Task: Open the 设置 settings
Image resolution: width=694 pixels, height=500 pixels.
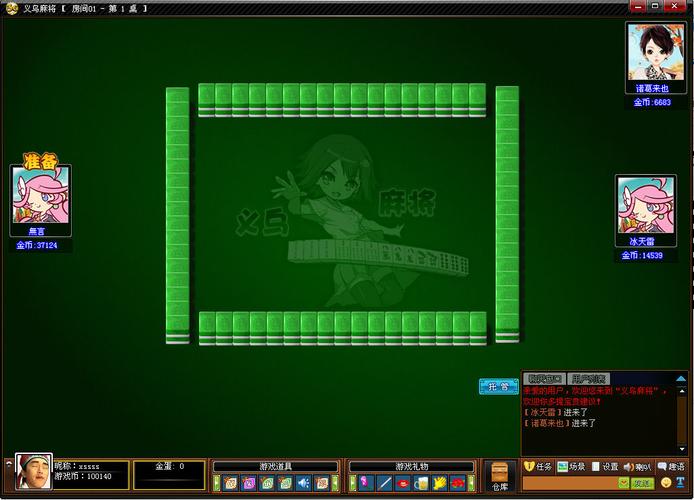Action: coord(605,466)
